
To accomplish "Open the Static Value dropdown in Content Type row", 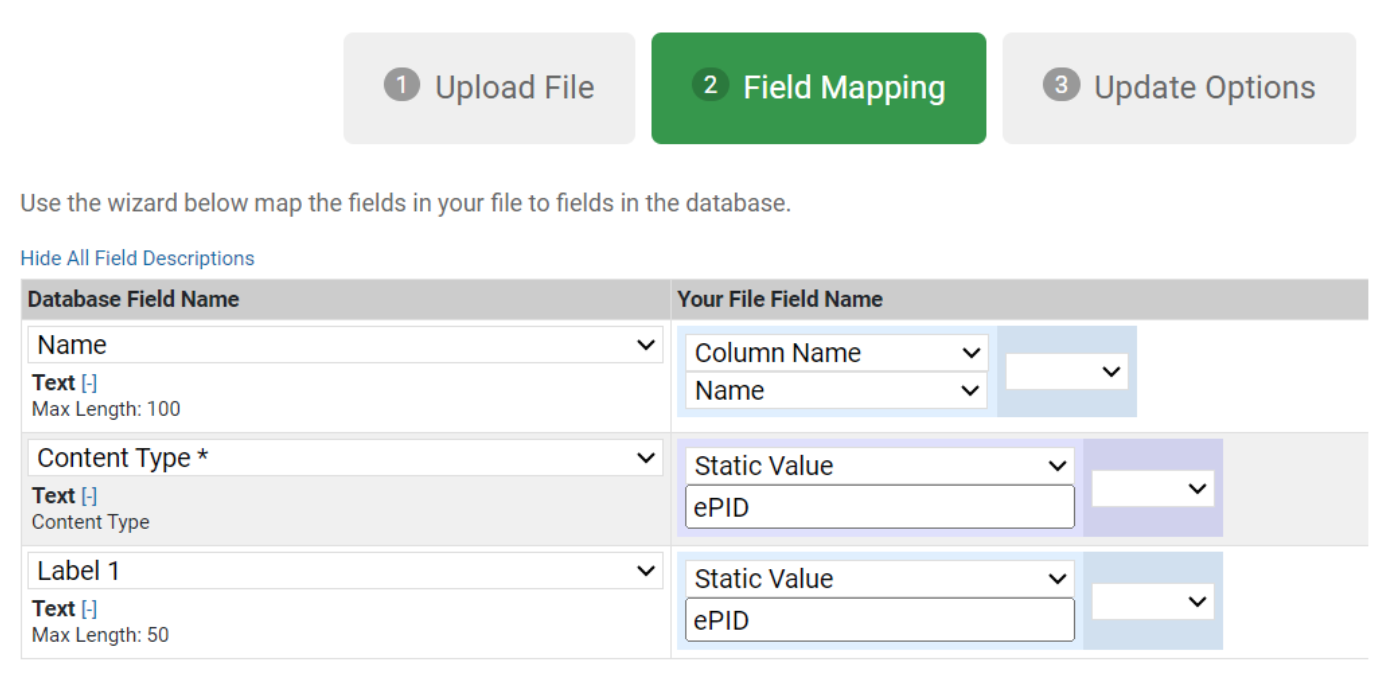I will click(880, 466).
